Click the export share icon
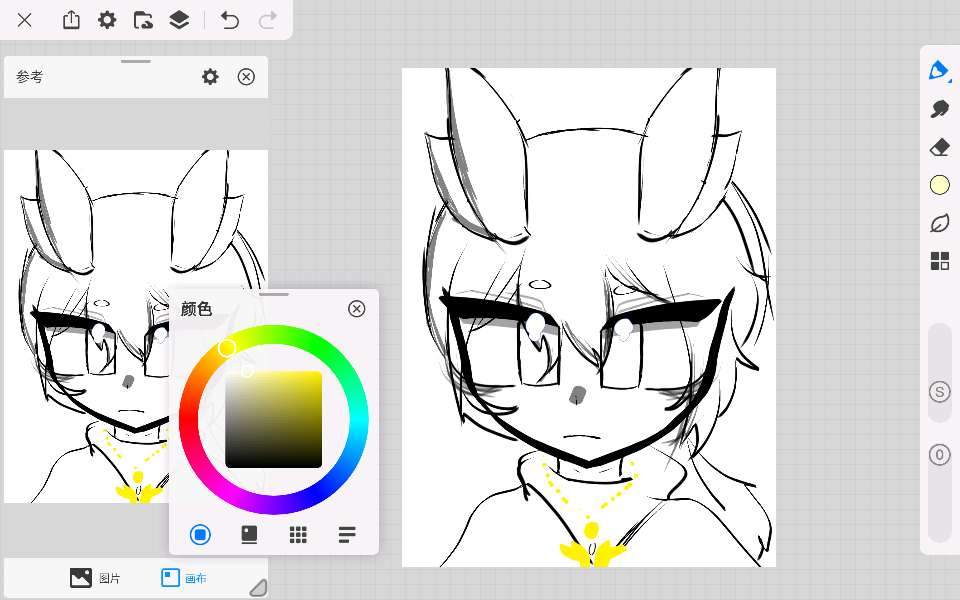Screen dimensions: 960x600 [71, 20]
